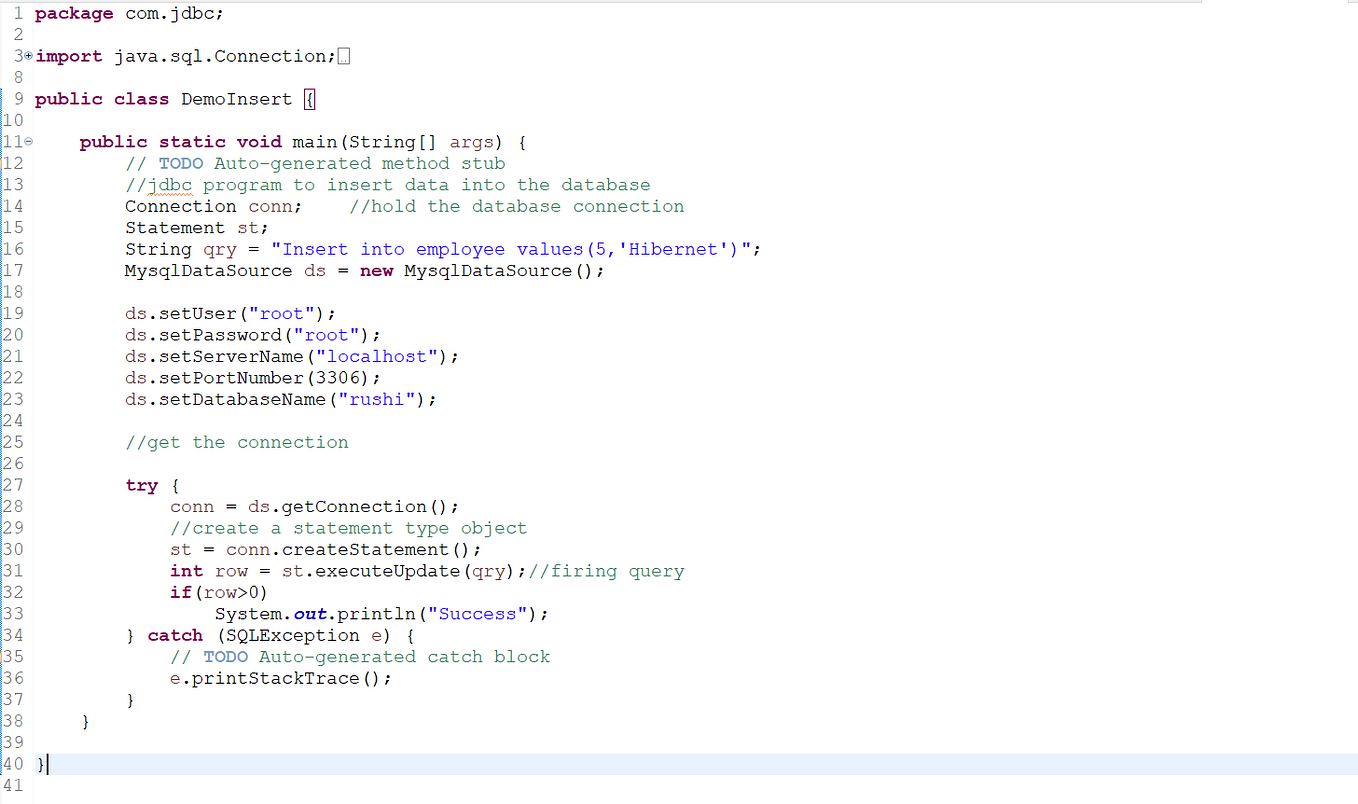This screenshot has width=1358, height=804.
Task: Click the DemoInsert class name
Action: click(x=237, y=98)
